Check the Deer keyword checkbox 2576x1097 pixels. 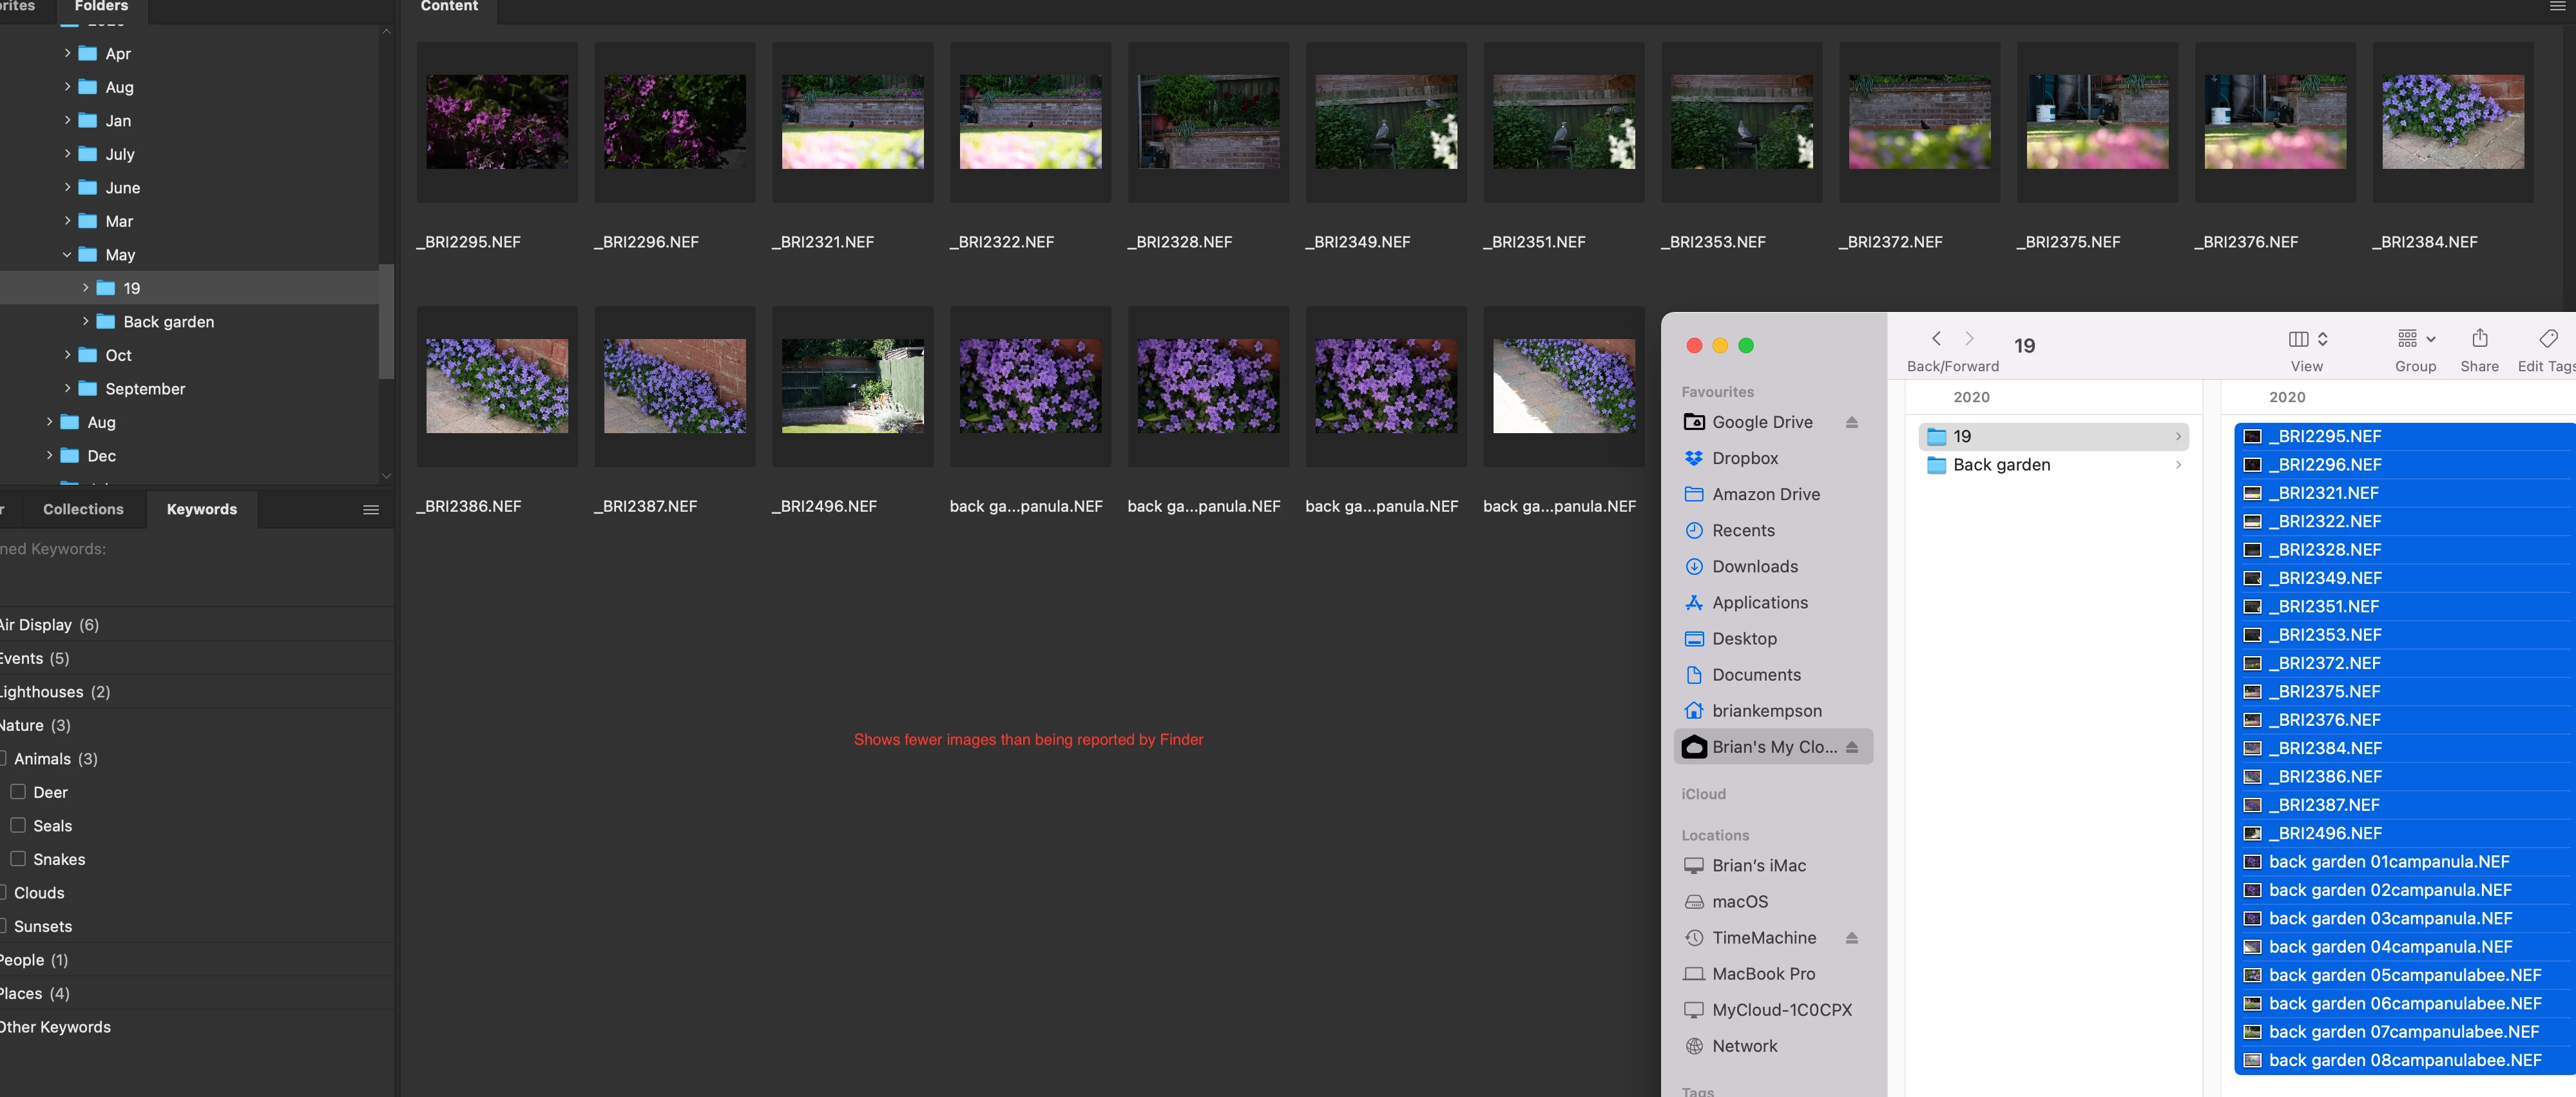click(x=18, y=792)
